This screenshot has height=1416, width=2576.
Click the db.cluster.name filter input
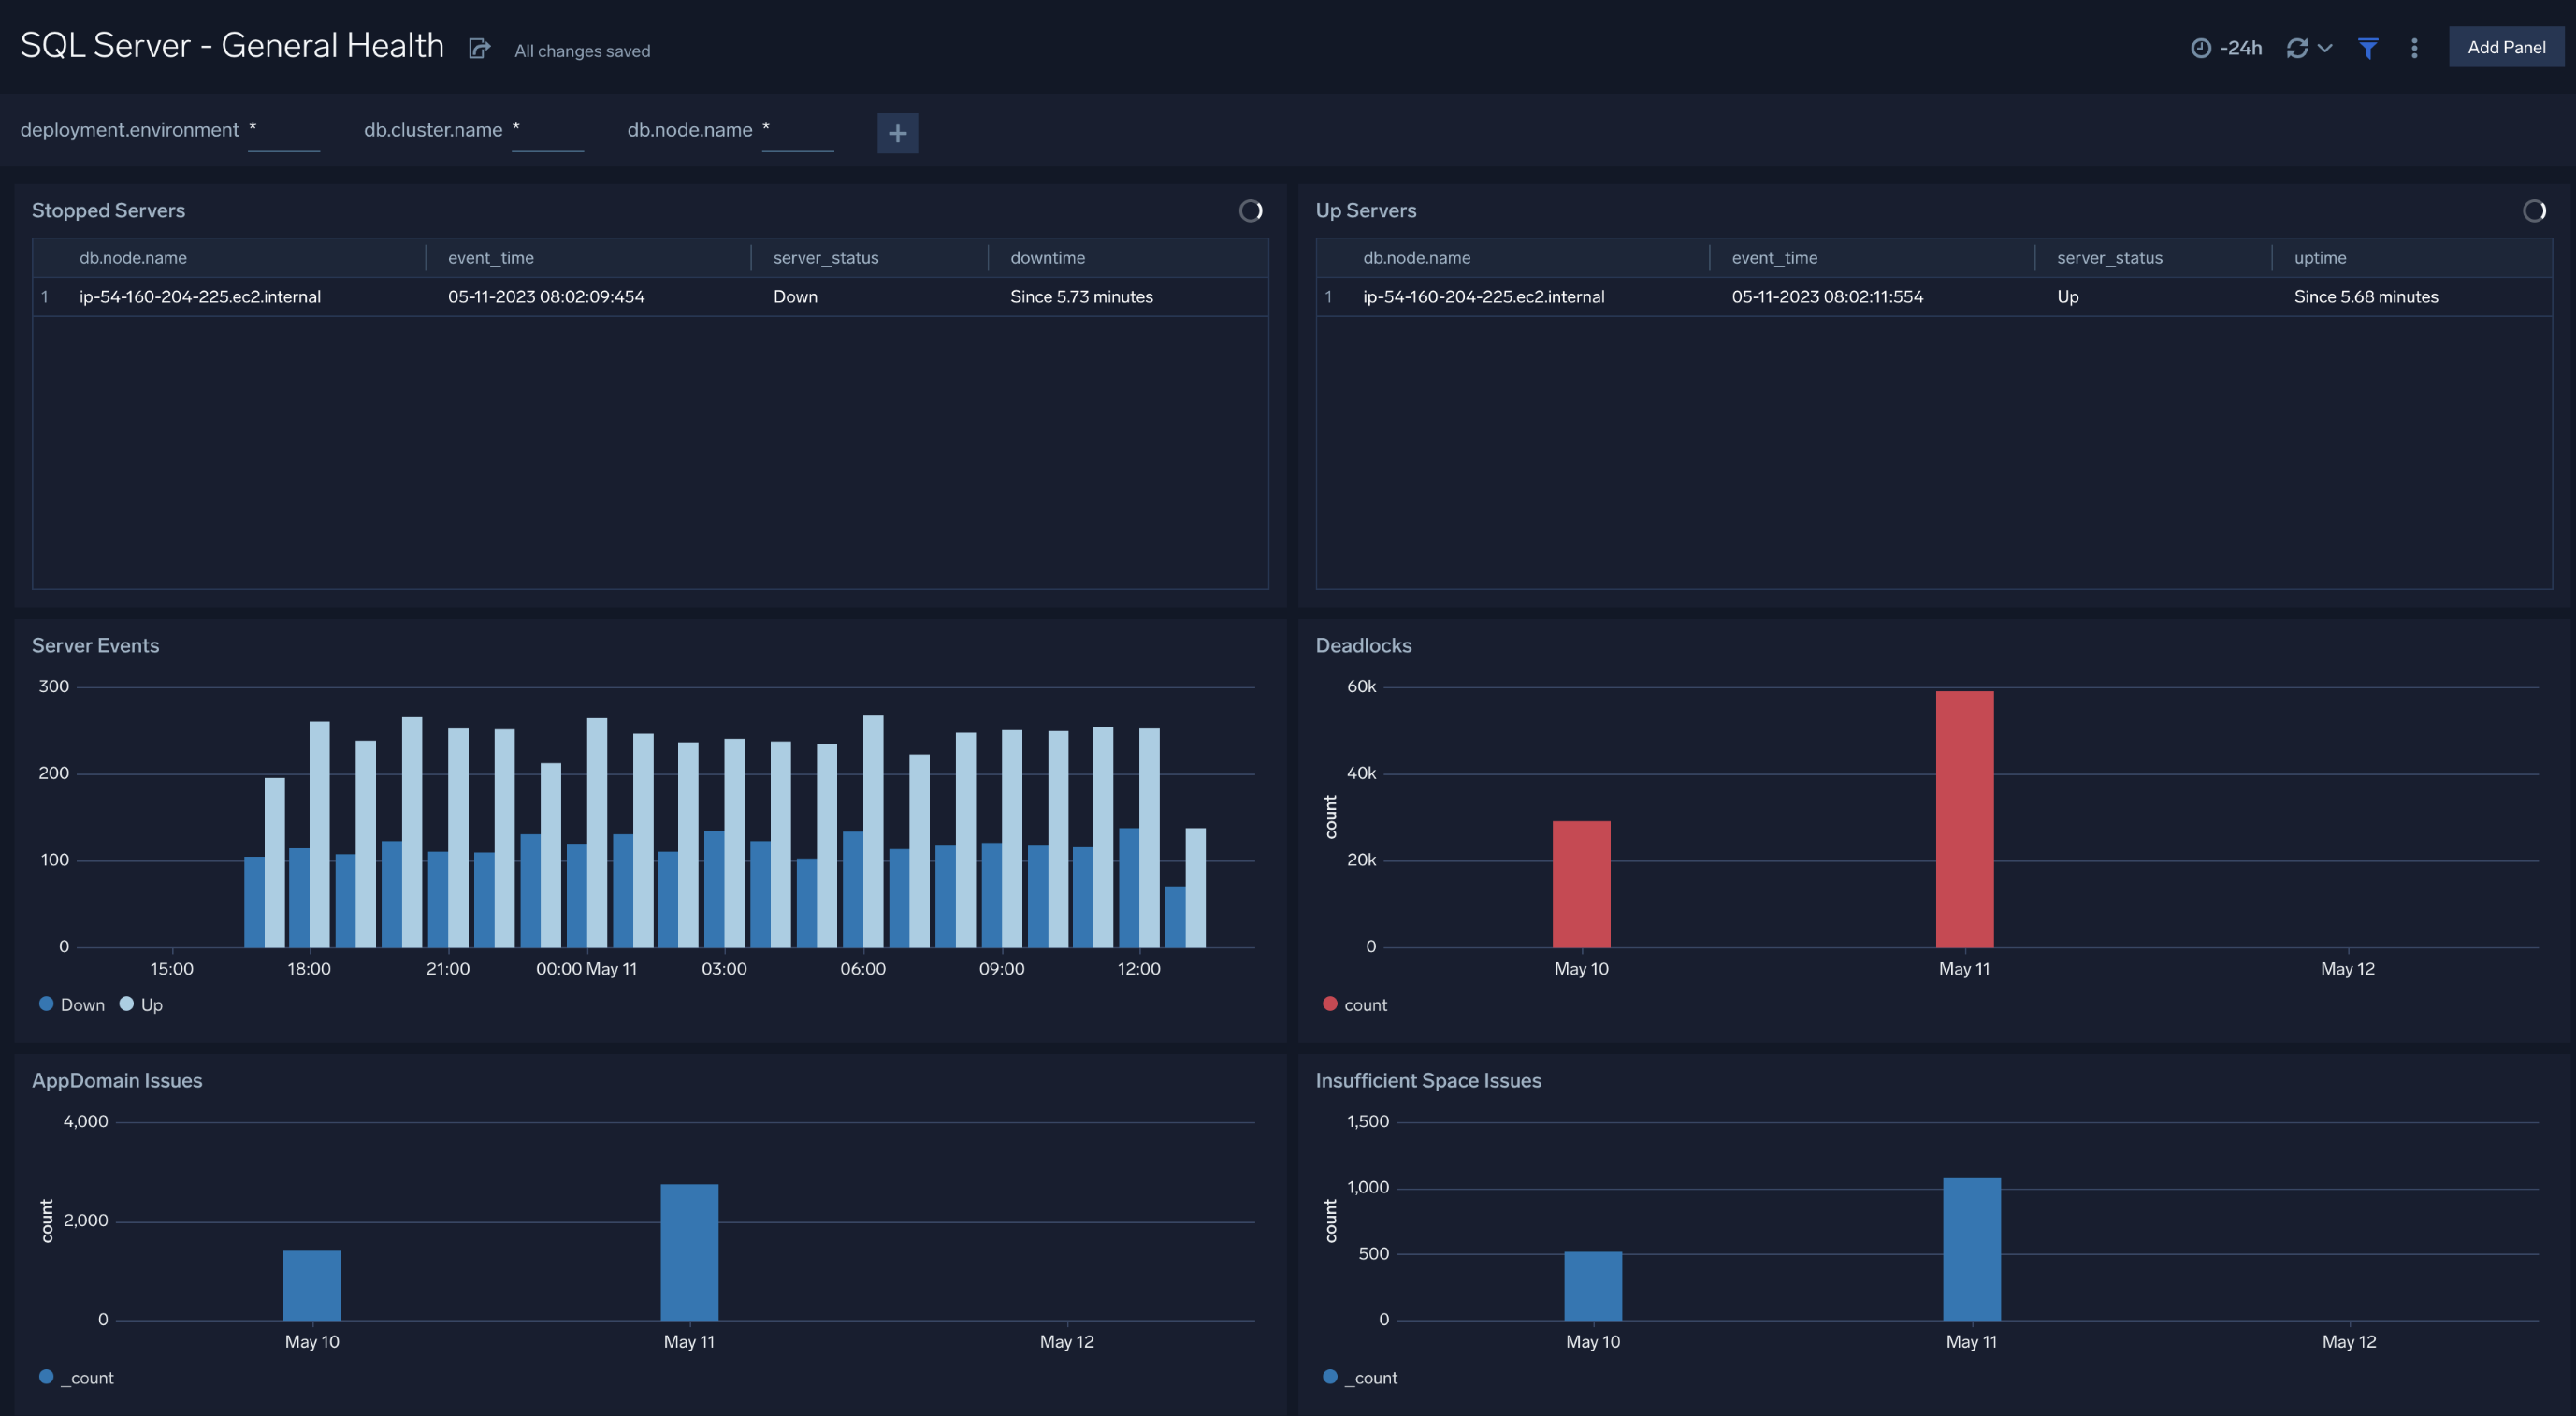(547, 131)
